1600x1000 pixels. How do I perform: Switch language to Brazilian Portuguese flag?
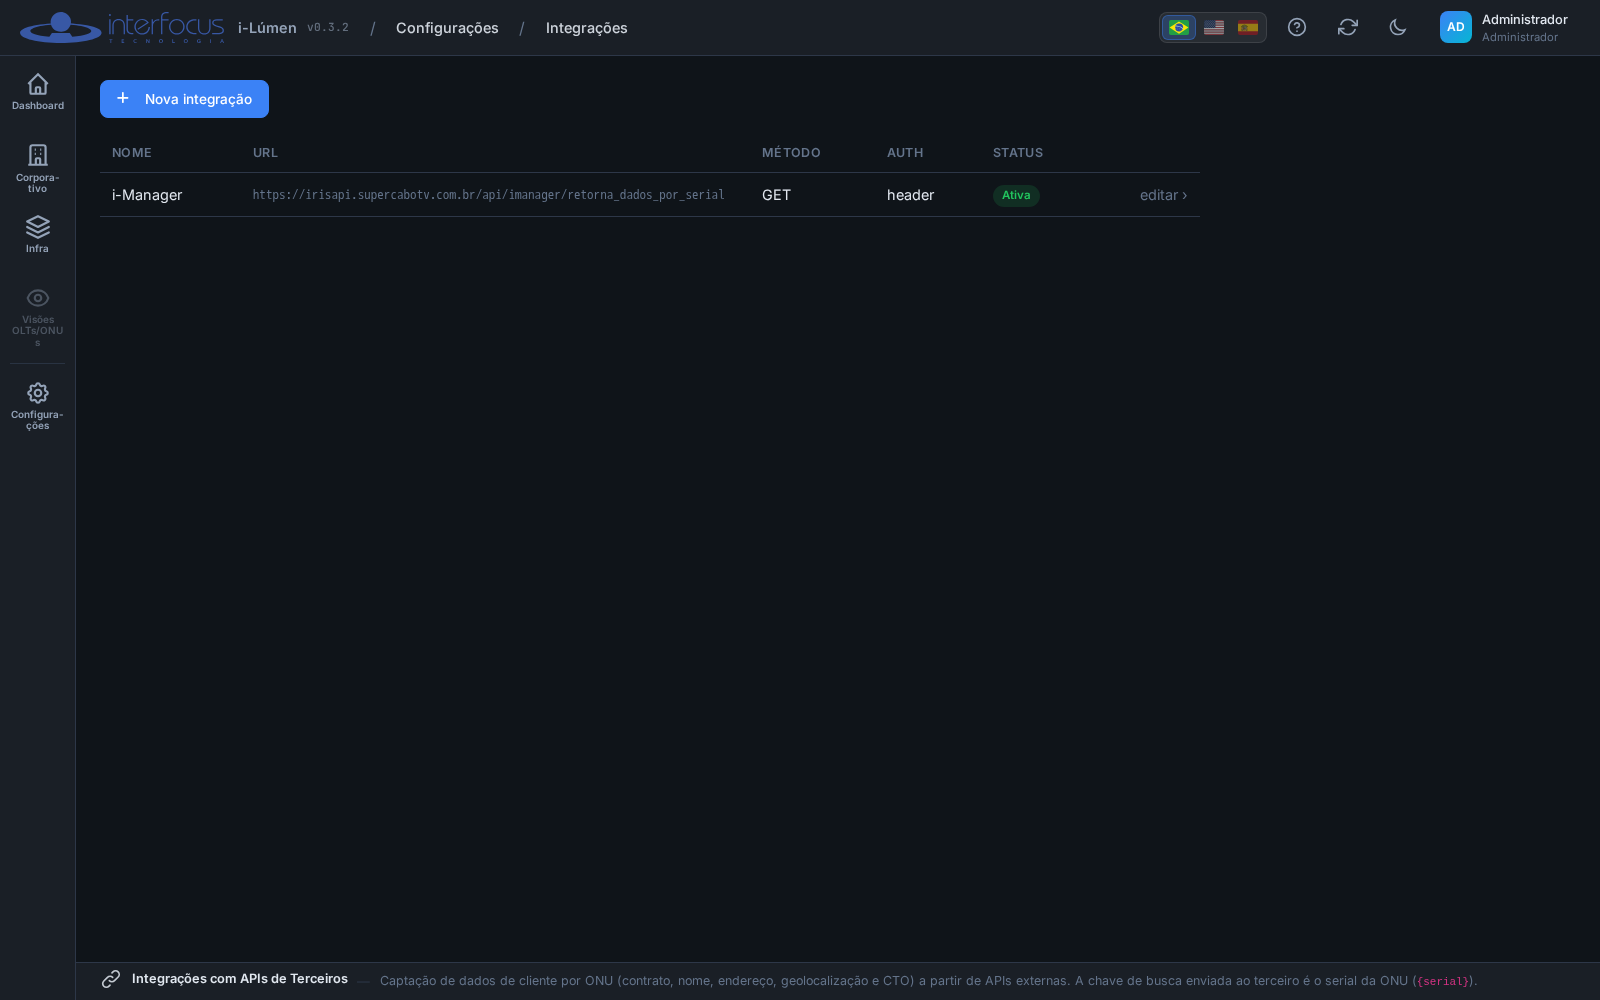pos(1179,27)
